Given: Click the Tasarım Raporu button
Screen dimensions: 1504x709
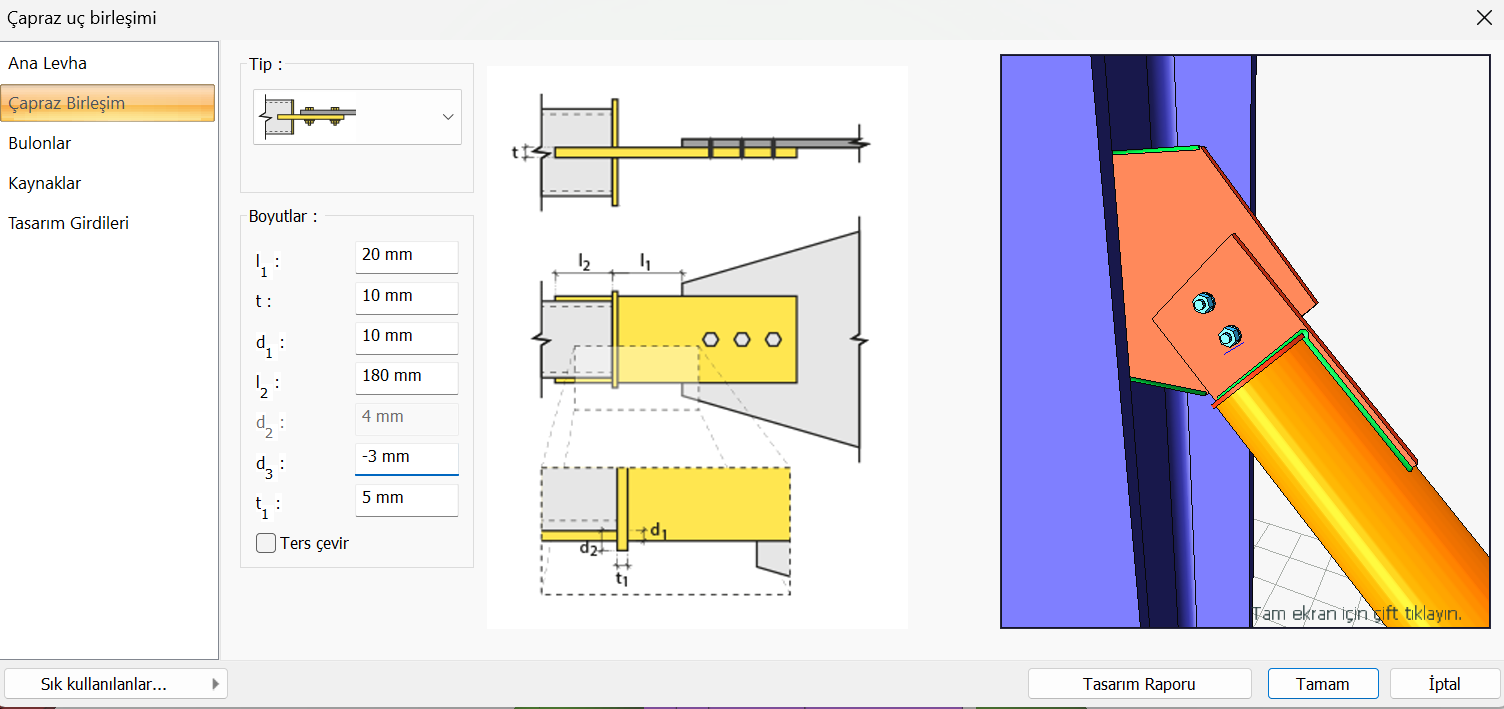Looking at the screenshot, I should point(1139,684).
